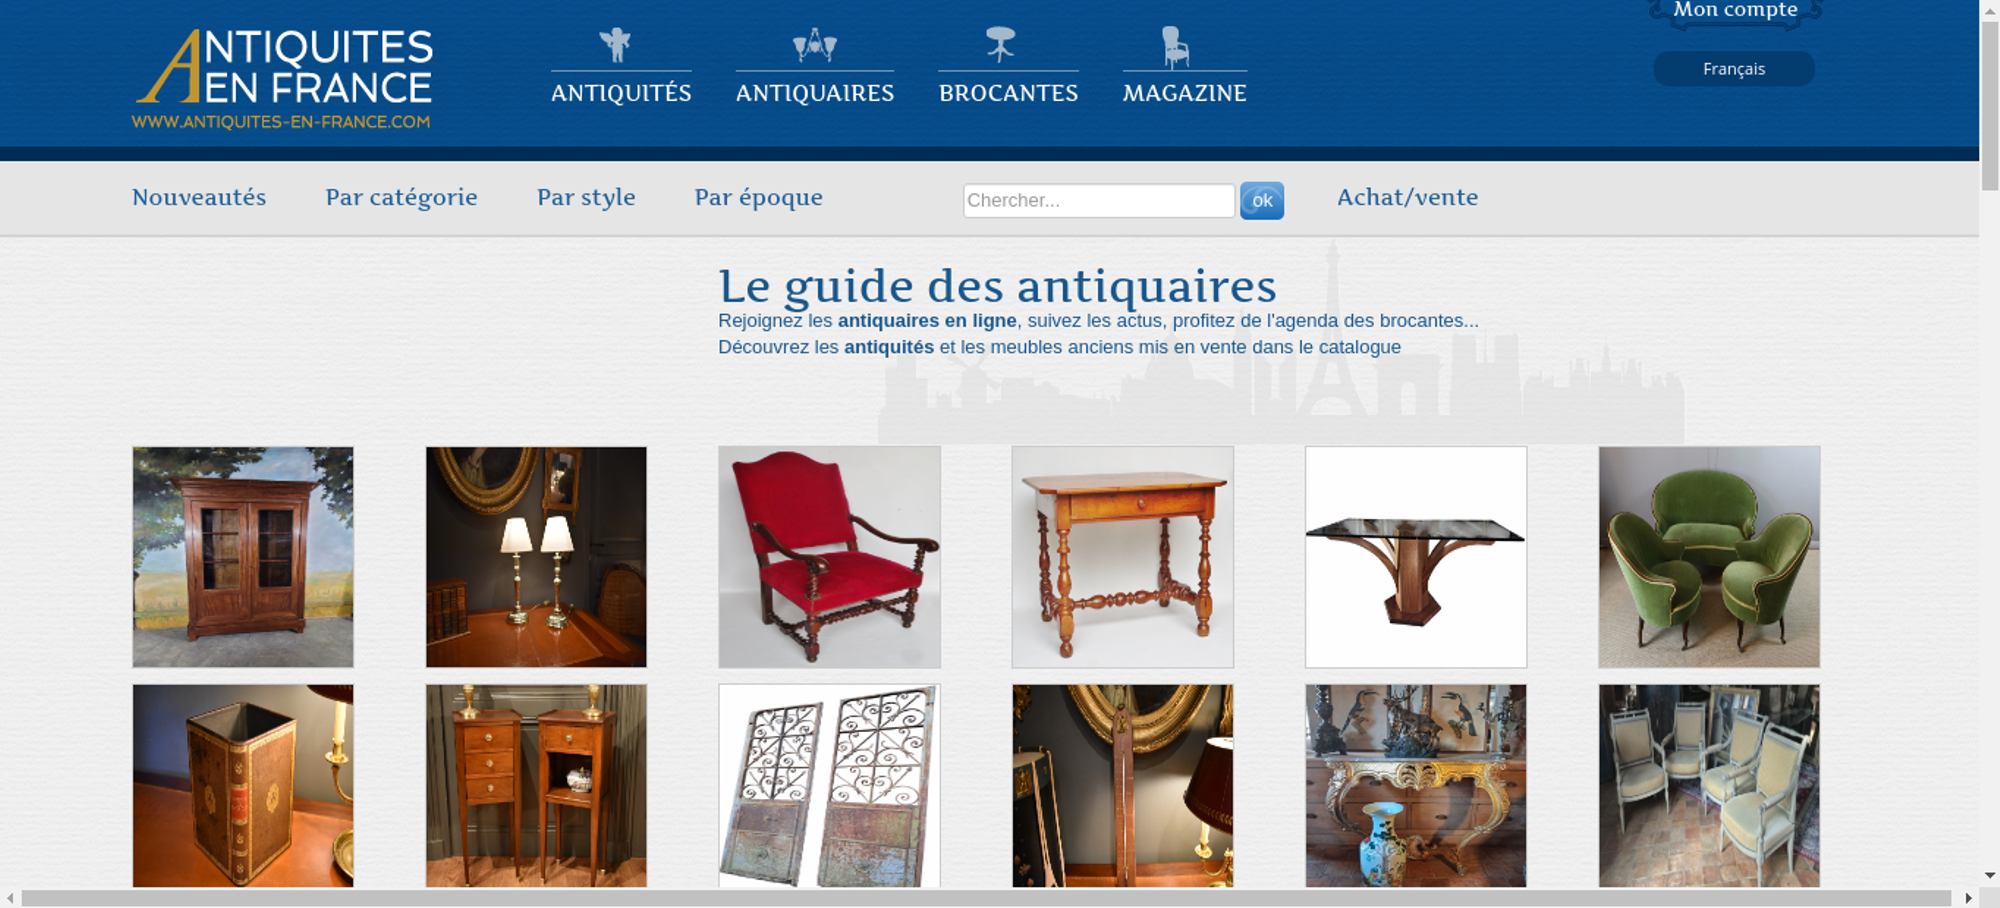Image resolution: width=2000 pixels, height=908 pixels.
Task: Click the Chercher search input field
Action: (1099, 200)
